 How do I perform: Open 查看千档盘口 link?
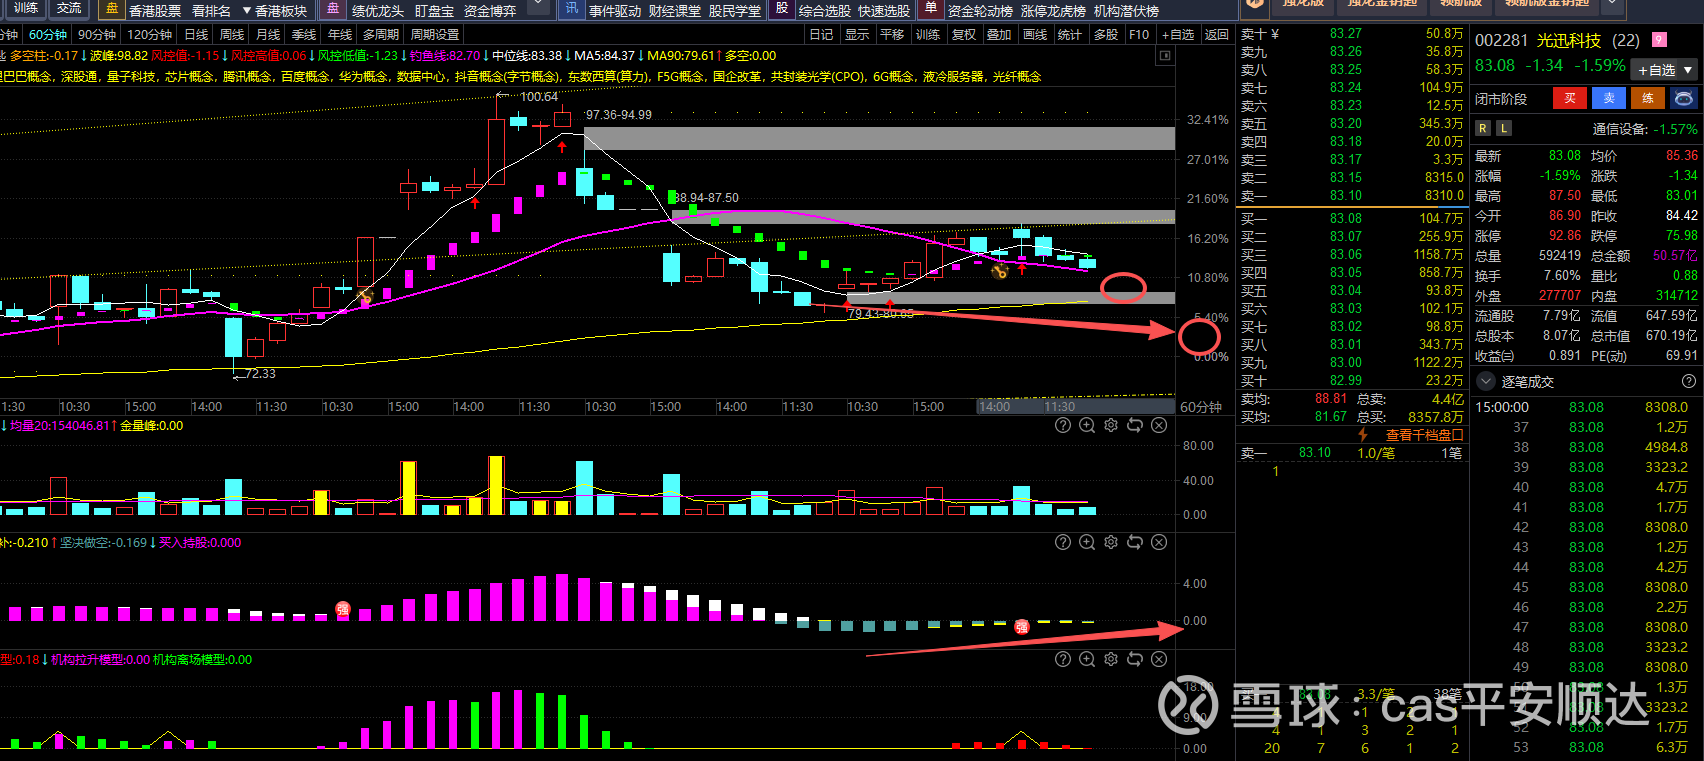1424,435
